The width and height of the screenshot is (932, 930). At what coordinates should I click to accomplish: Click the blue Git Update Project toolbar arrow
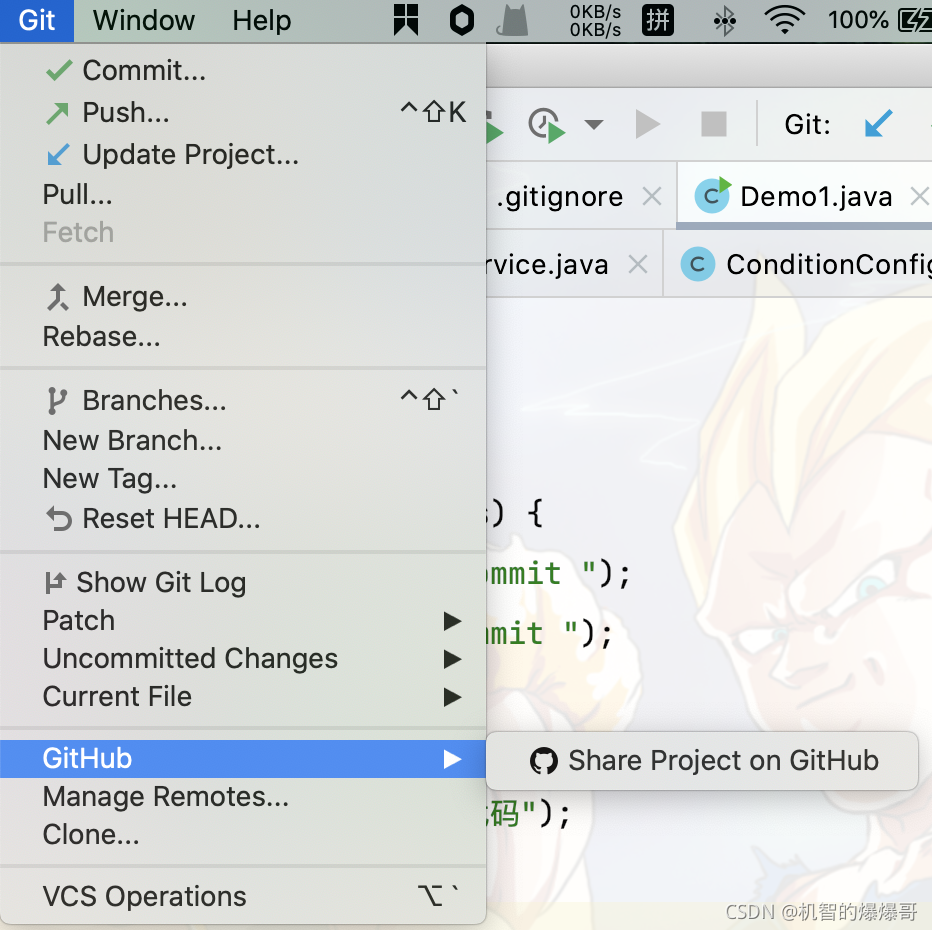click(x=879, y=123)
